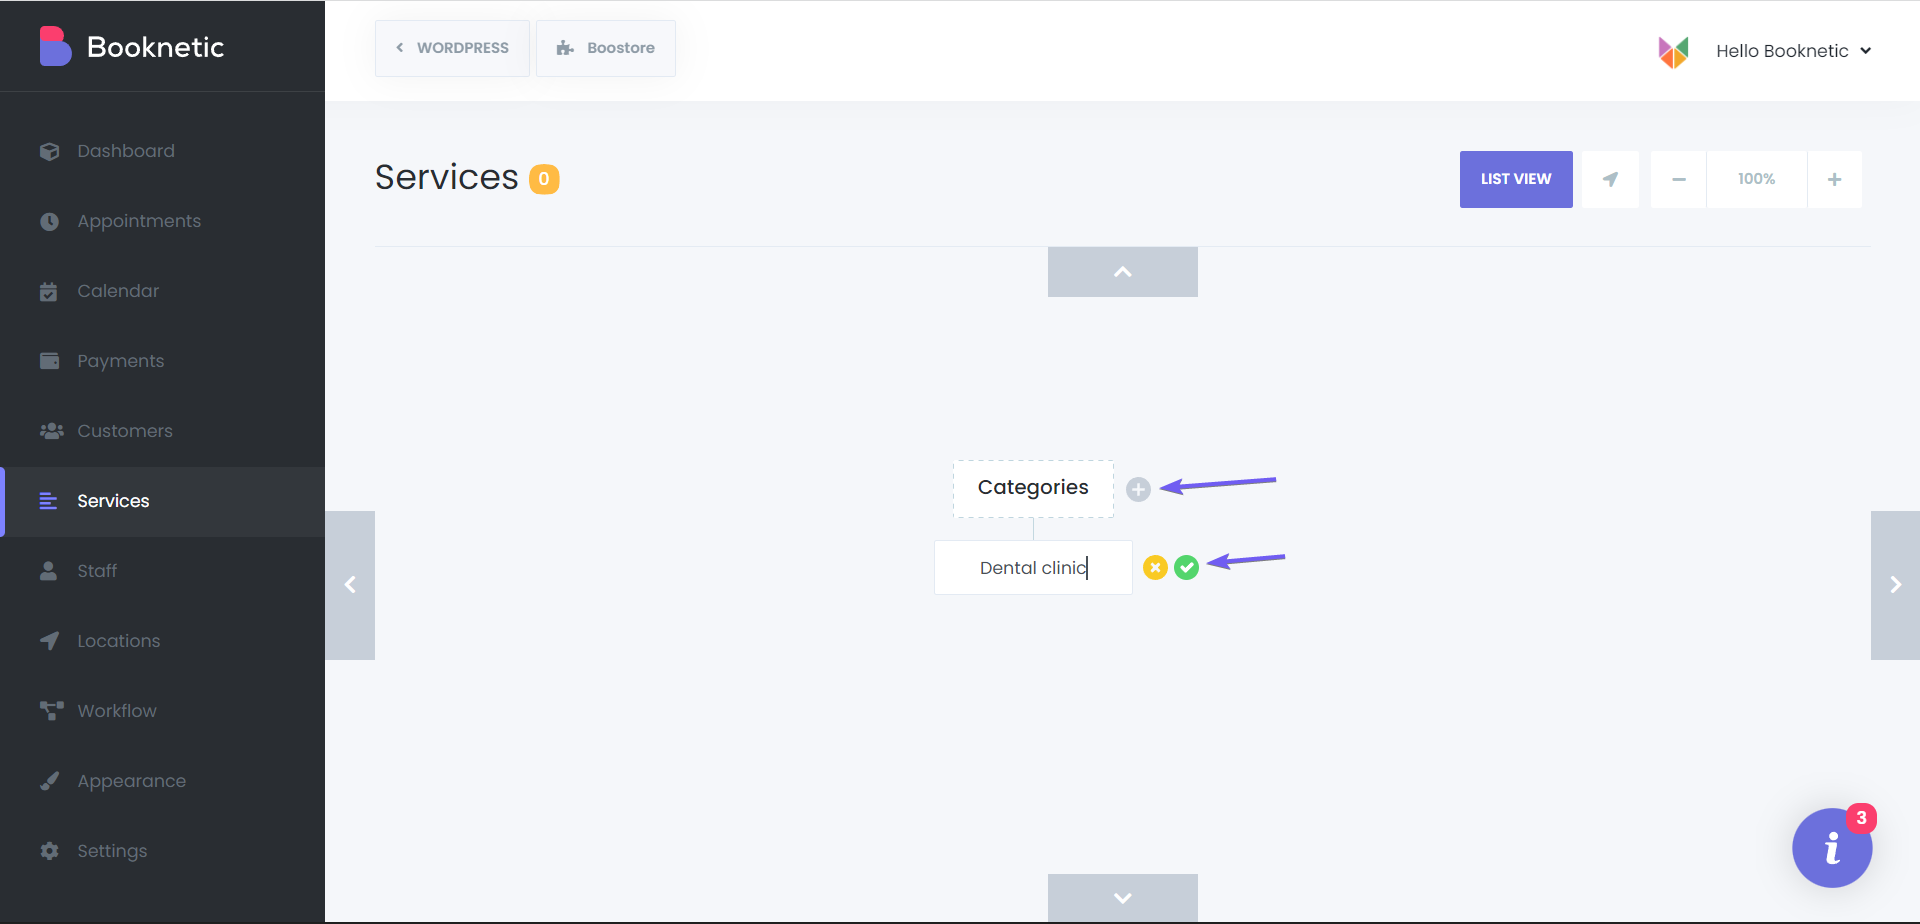Open the Customers section
The width and height of the screenshot is (1920, 924).
tap(162, 431)
